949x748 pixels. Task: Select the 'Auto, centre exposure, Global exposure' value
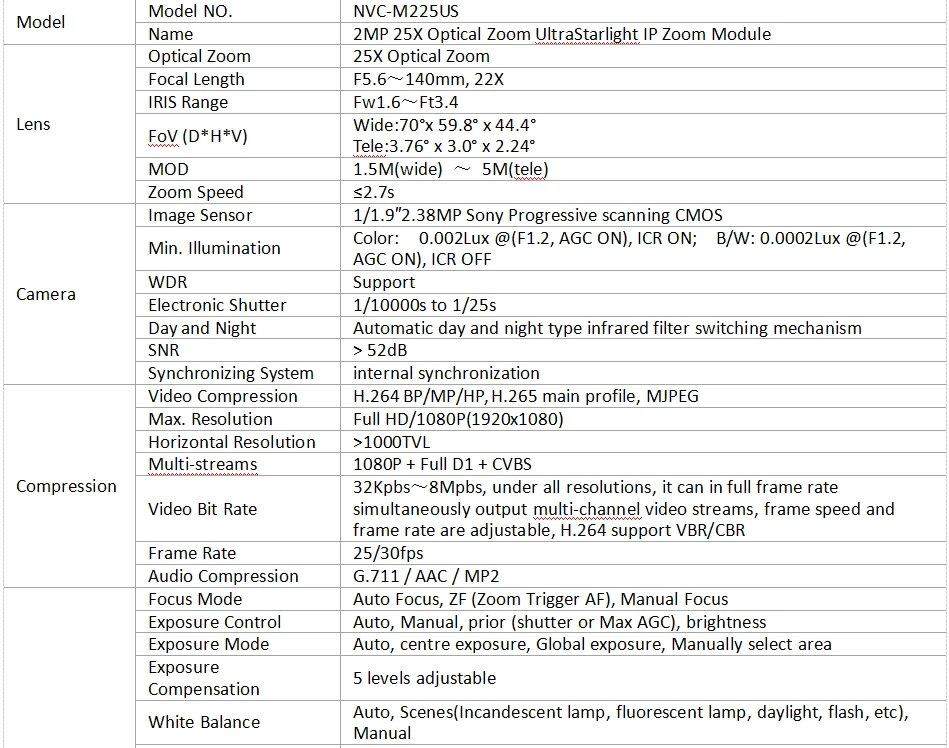click(507, 645)
